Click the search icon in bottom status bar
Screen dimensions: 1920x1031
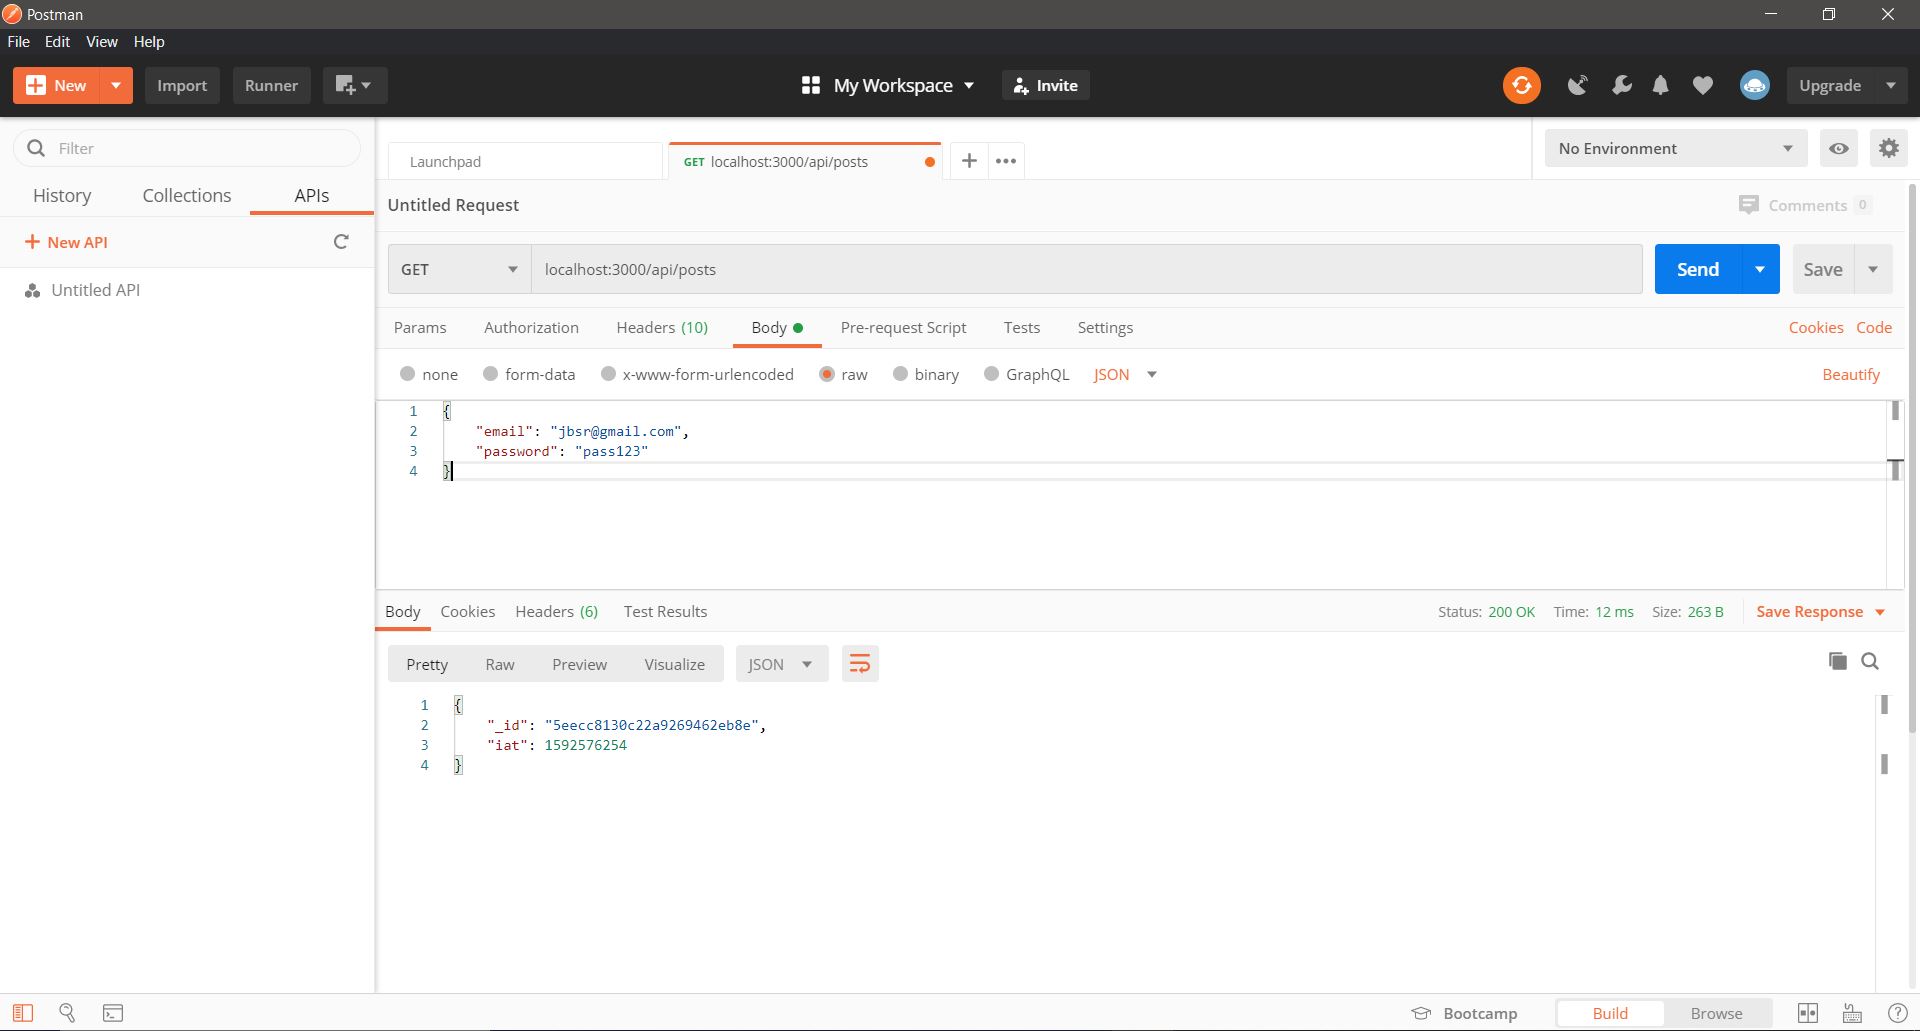click(66, 1013)
